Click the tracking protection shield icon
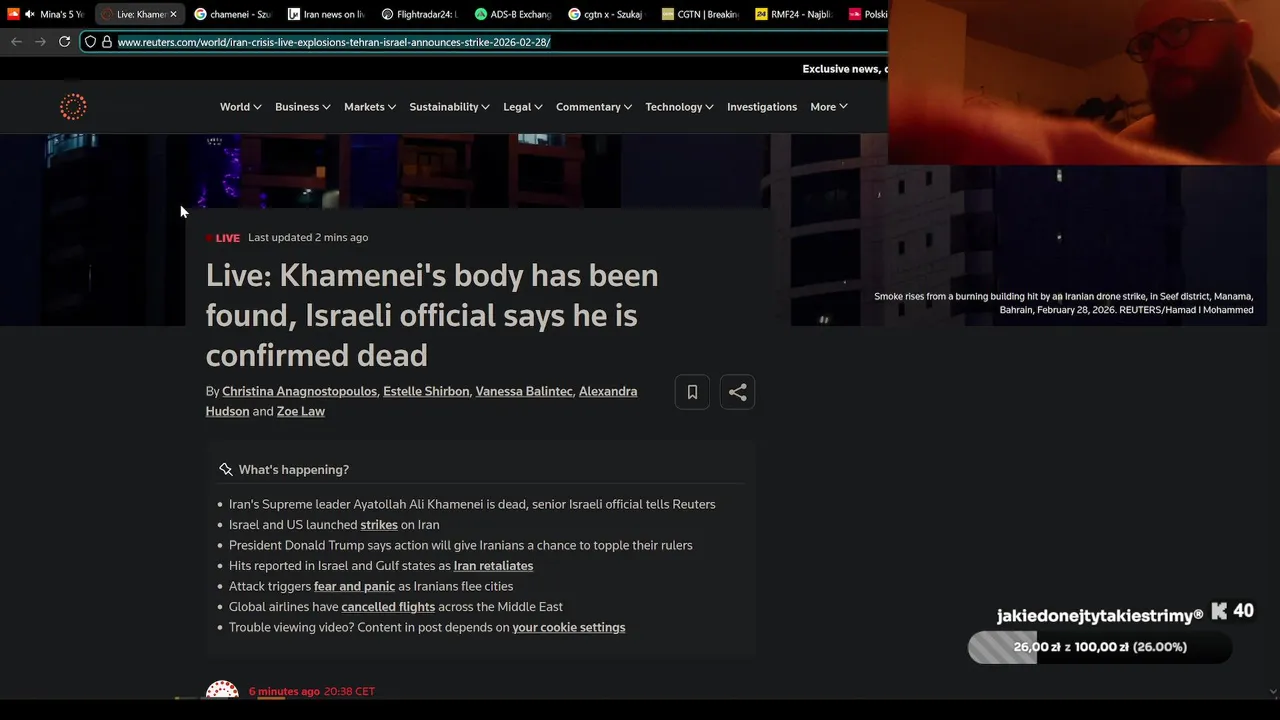 point(90,42)
